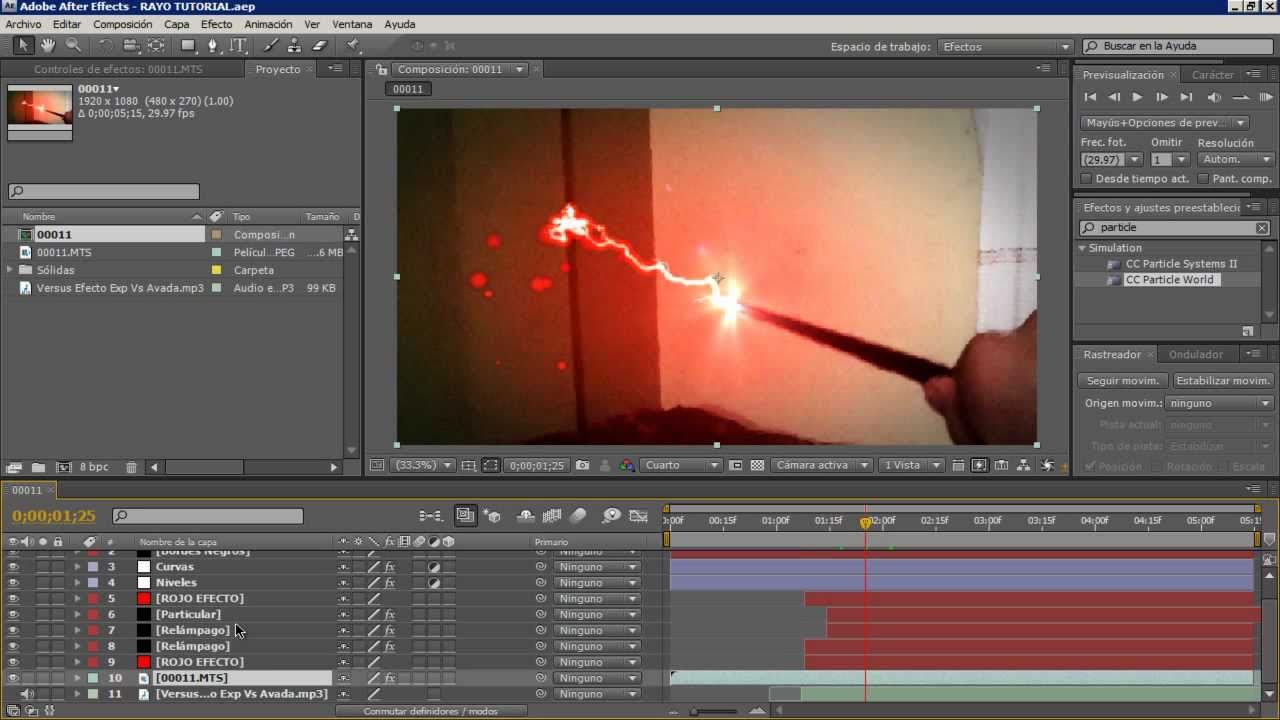This screenshot has width=1280, height=720.
Task: Toggle visibility of the ROJO EFECTO layer
Action: 14,597
